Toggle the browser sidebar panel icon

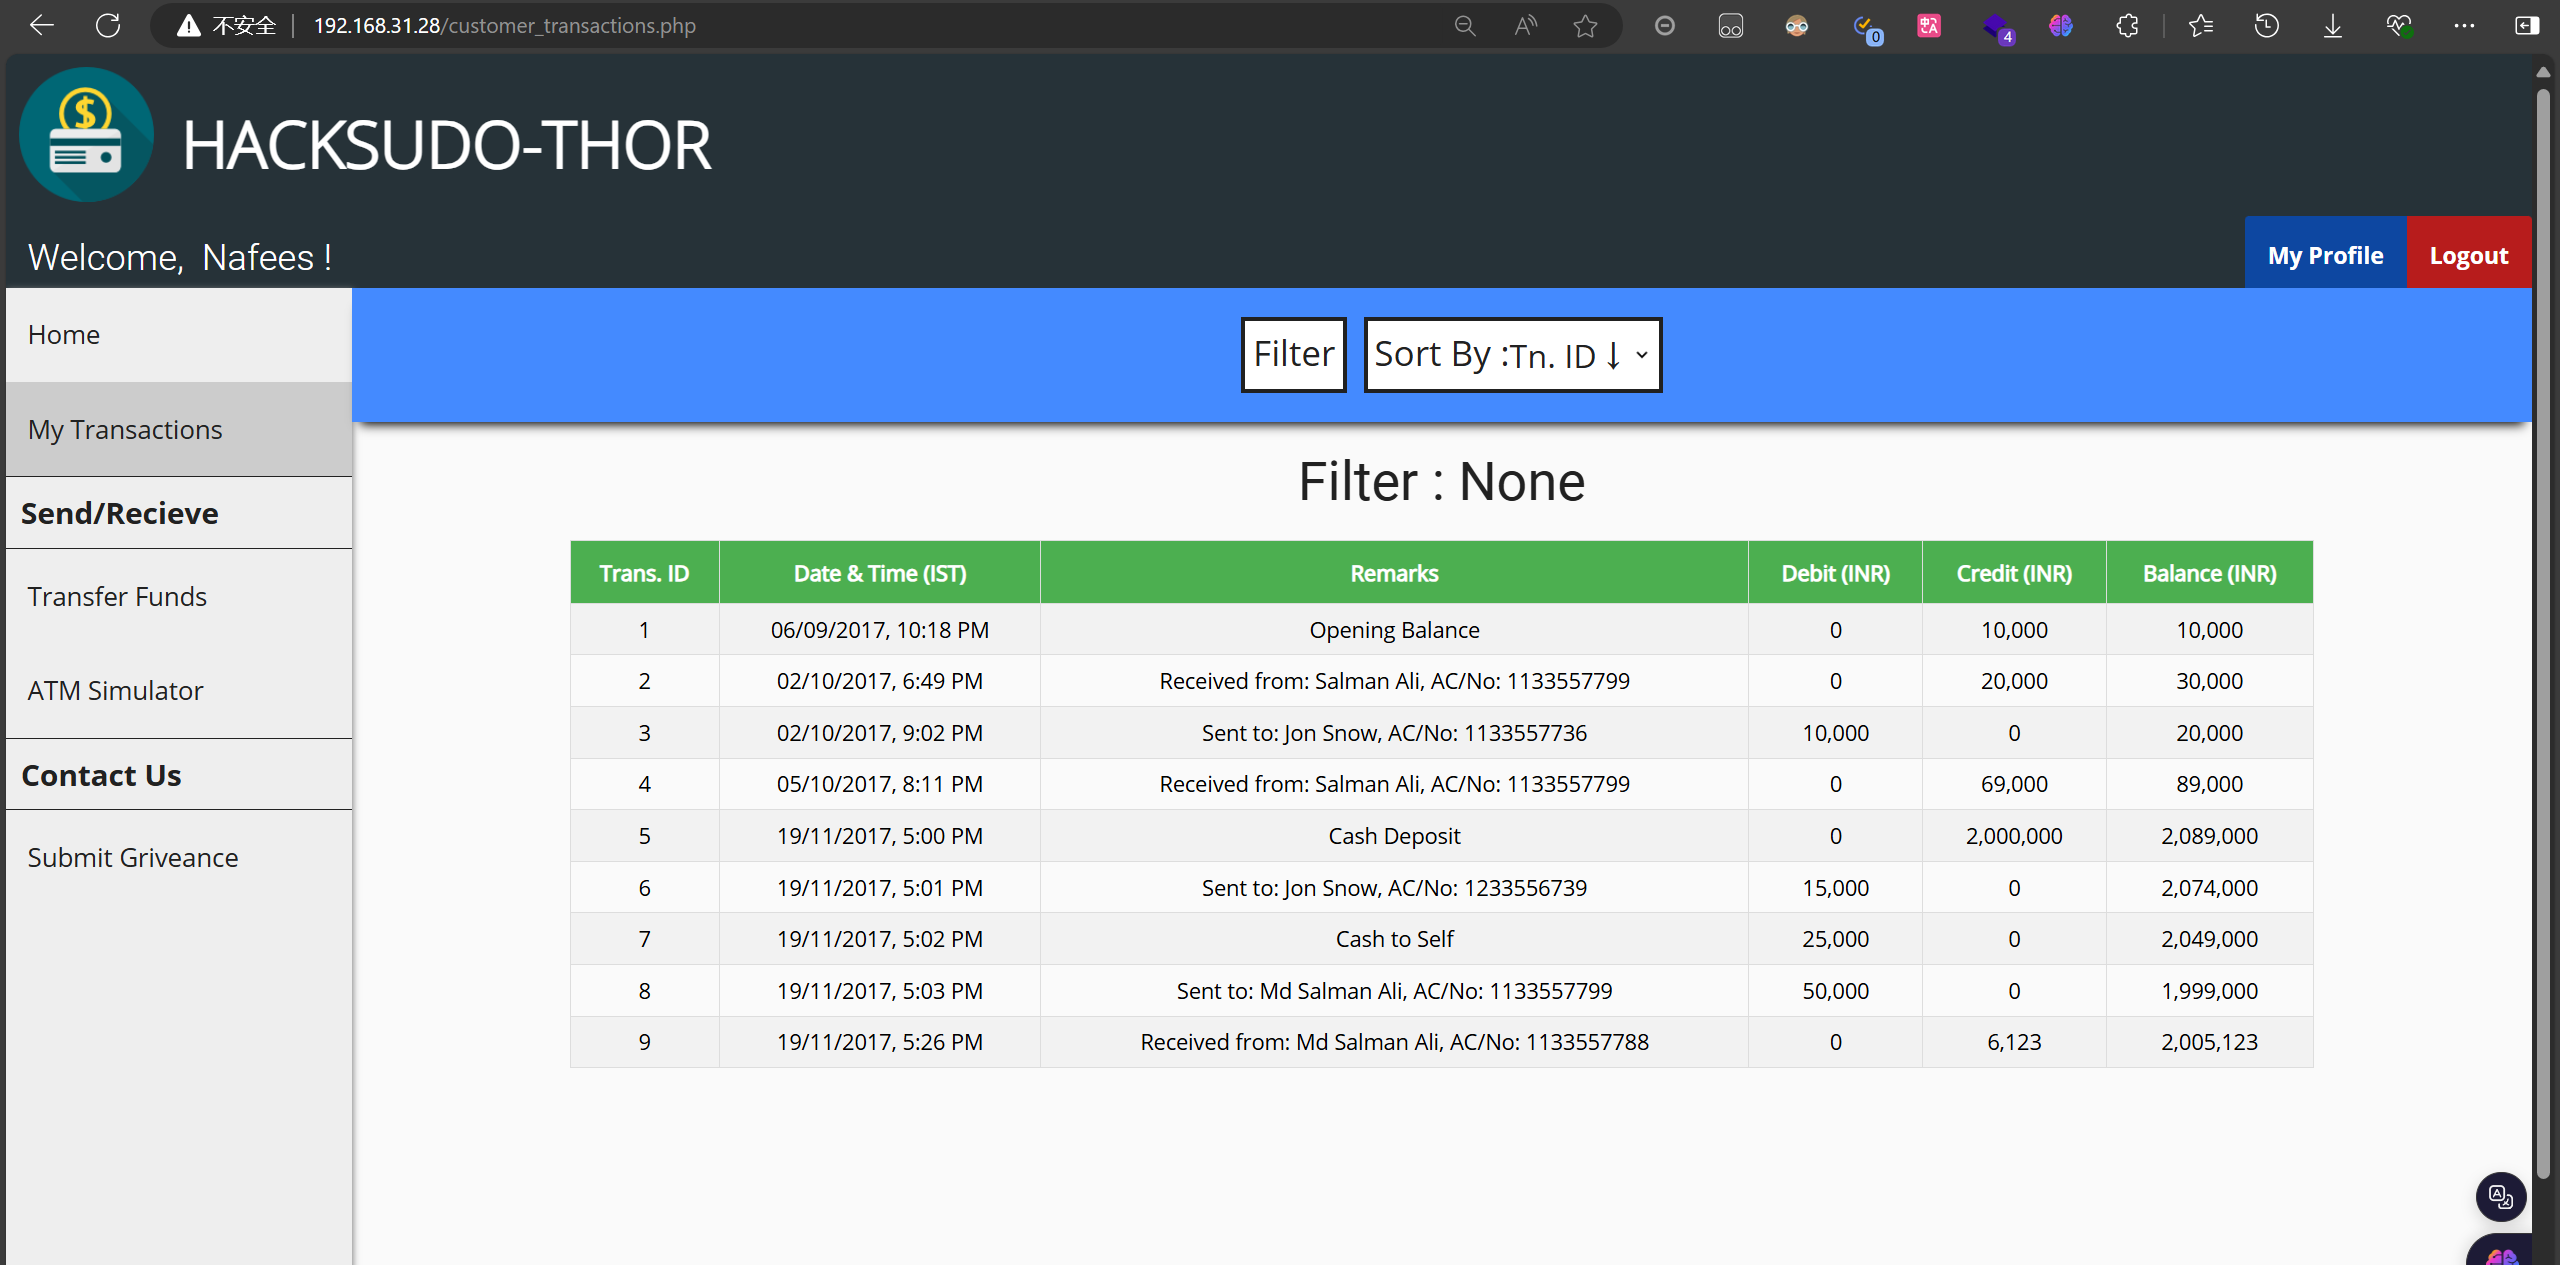2527,26
